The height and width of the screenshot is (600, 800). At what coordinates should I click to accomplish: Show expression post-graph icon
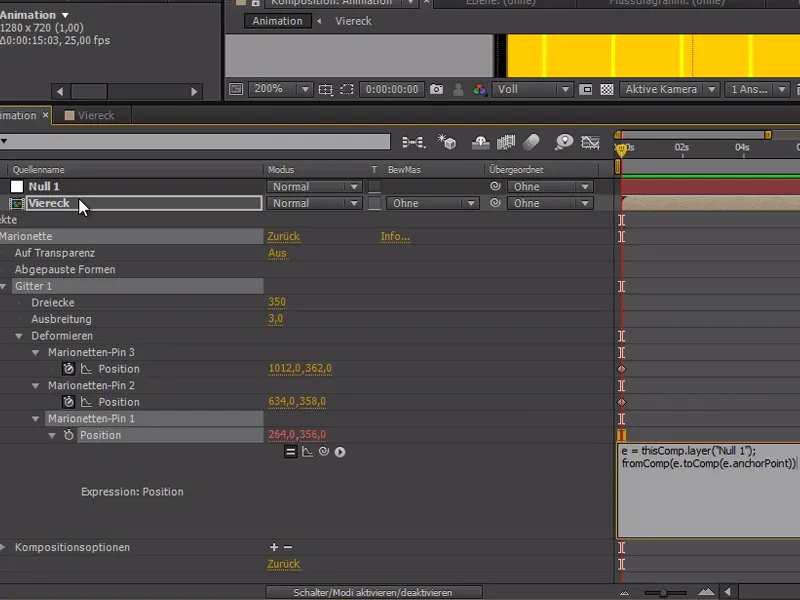[307, 452]
